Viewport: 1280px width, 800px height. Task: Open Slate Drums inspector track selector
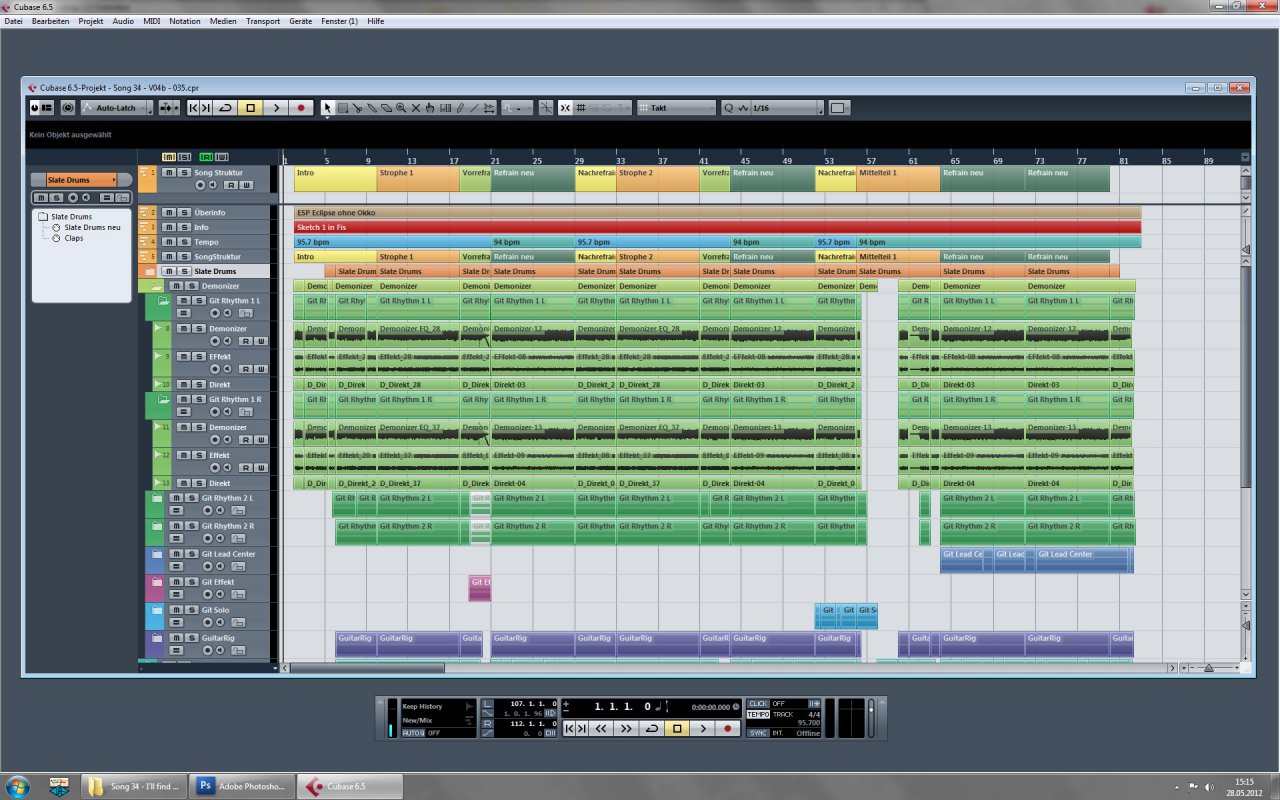point(81,180)
